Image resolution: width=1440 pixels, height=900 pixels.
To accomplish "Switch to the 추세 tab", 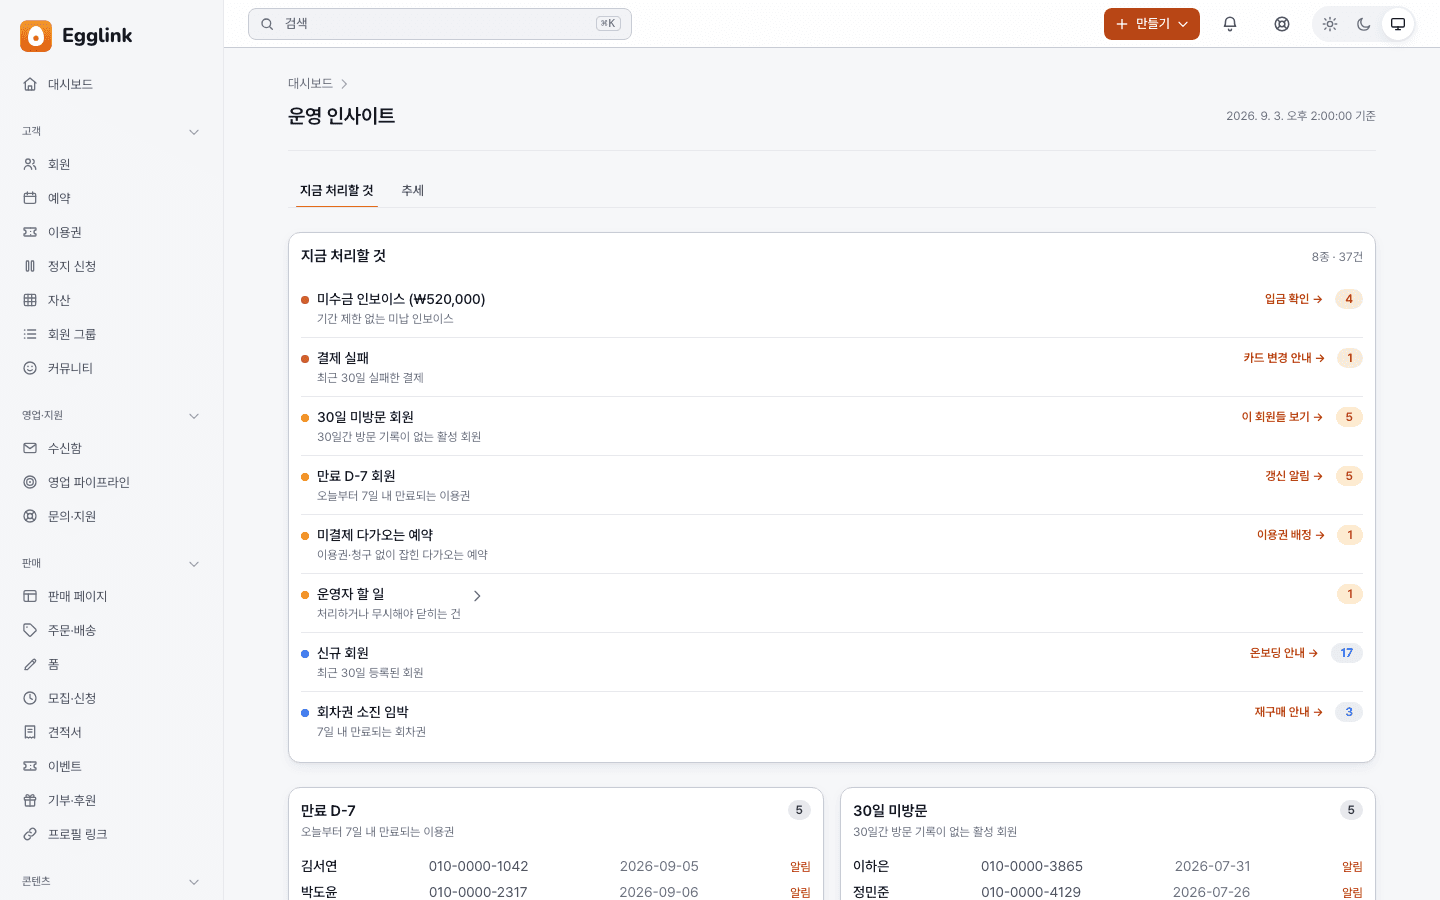I will pyautogui.click(x=413, y=191).
